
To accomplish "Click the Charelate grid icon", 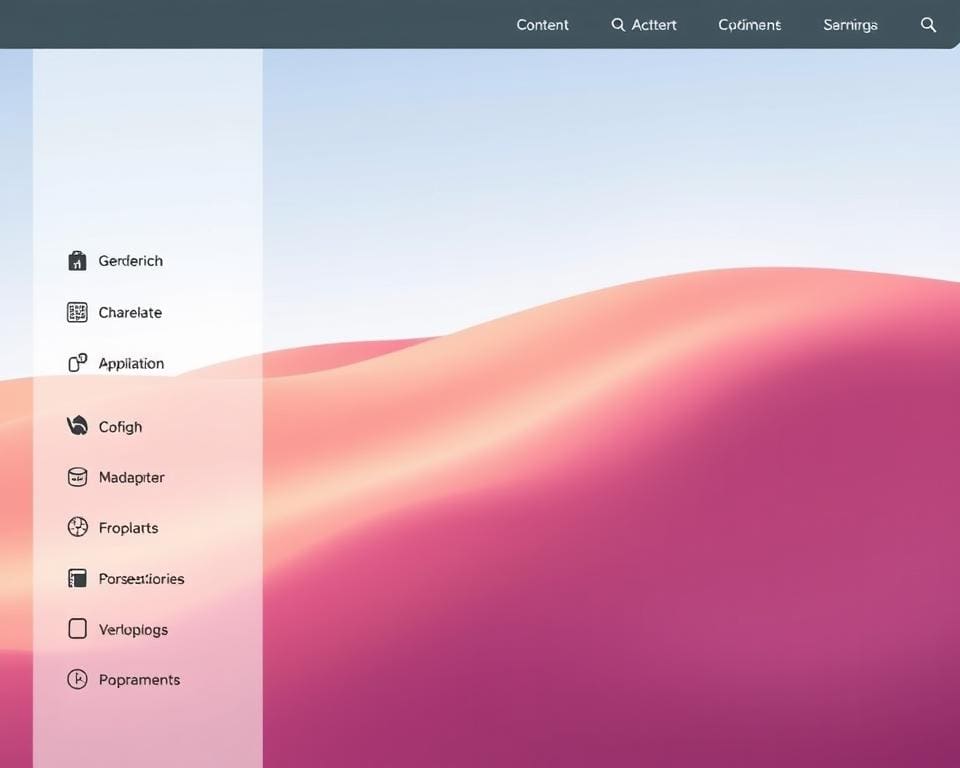I will (77, 312).
